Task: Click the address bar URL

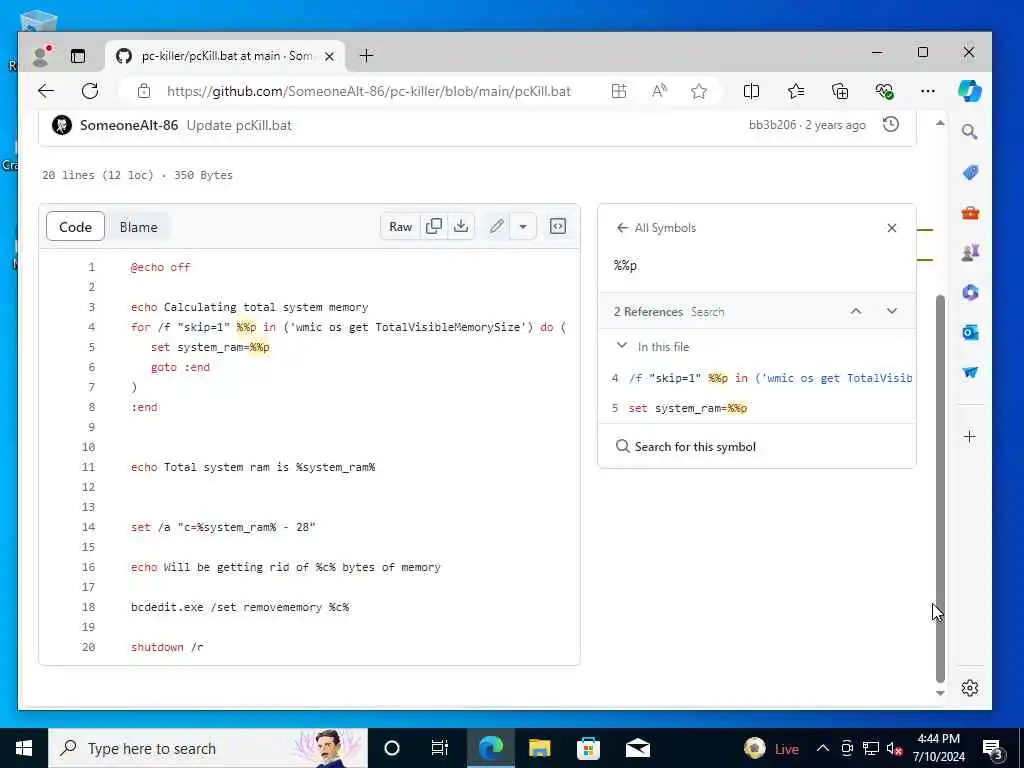Action: (x=369, y=91)
